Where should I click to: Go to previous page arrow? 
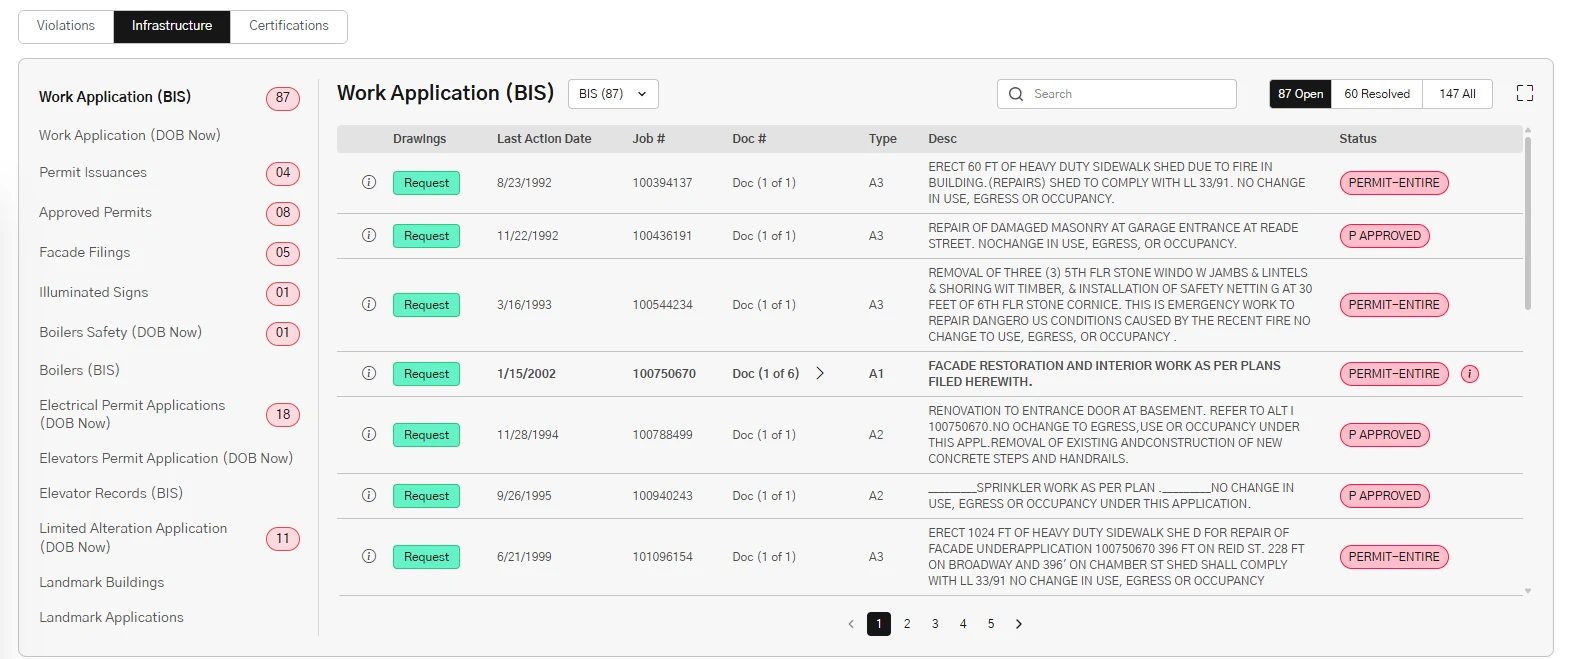click(851, 624)
